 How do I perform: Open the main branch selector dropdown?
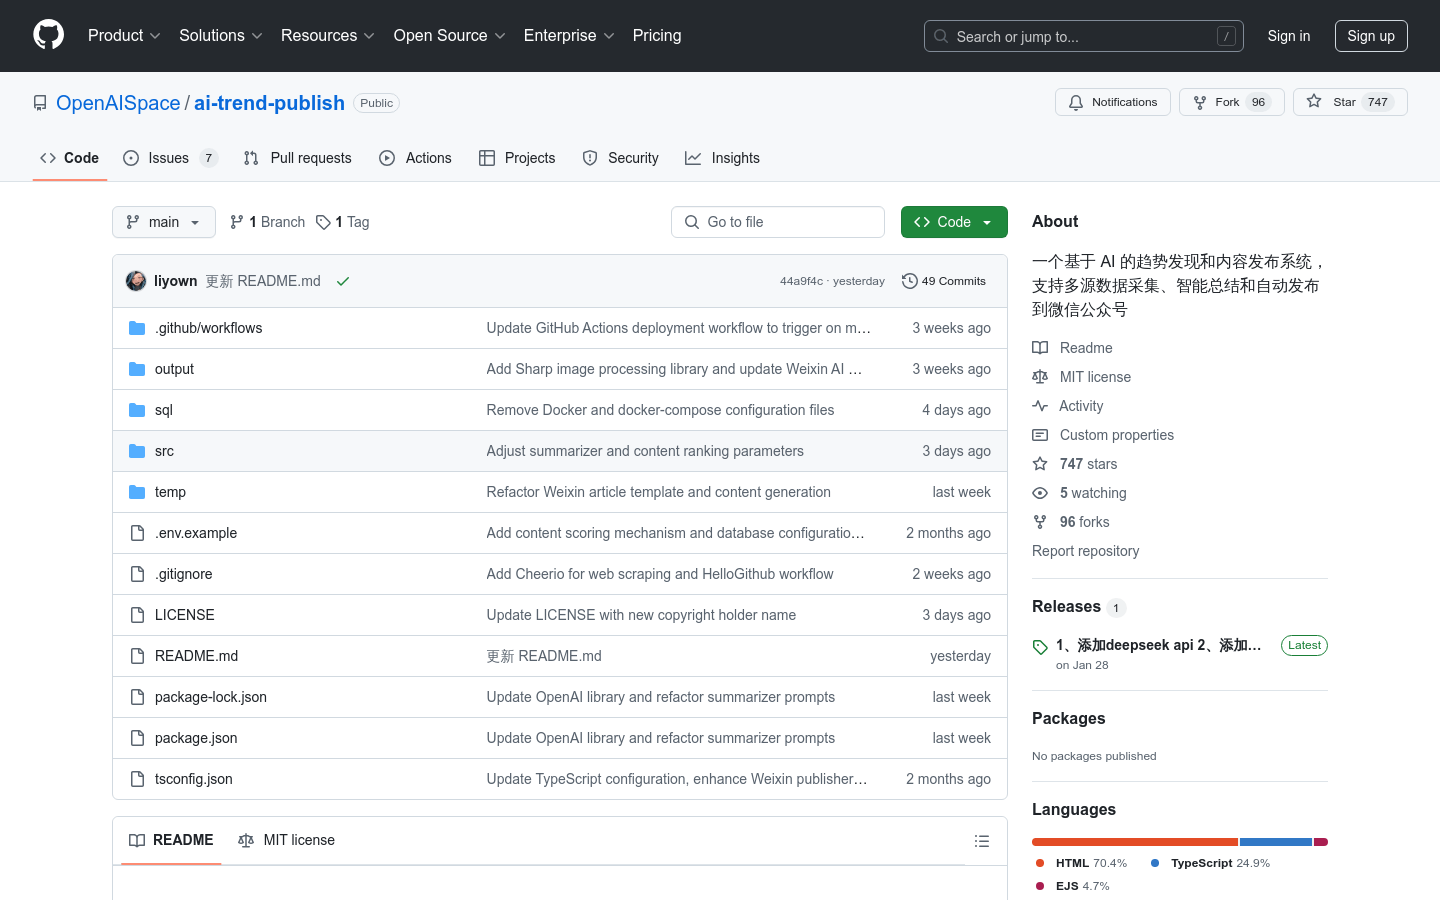[164, 222]
